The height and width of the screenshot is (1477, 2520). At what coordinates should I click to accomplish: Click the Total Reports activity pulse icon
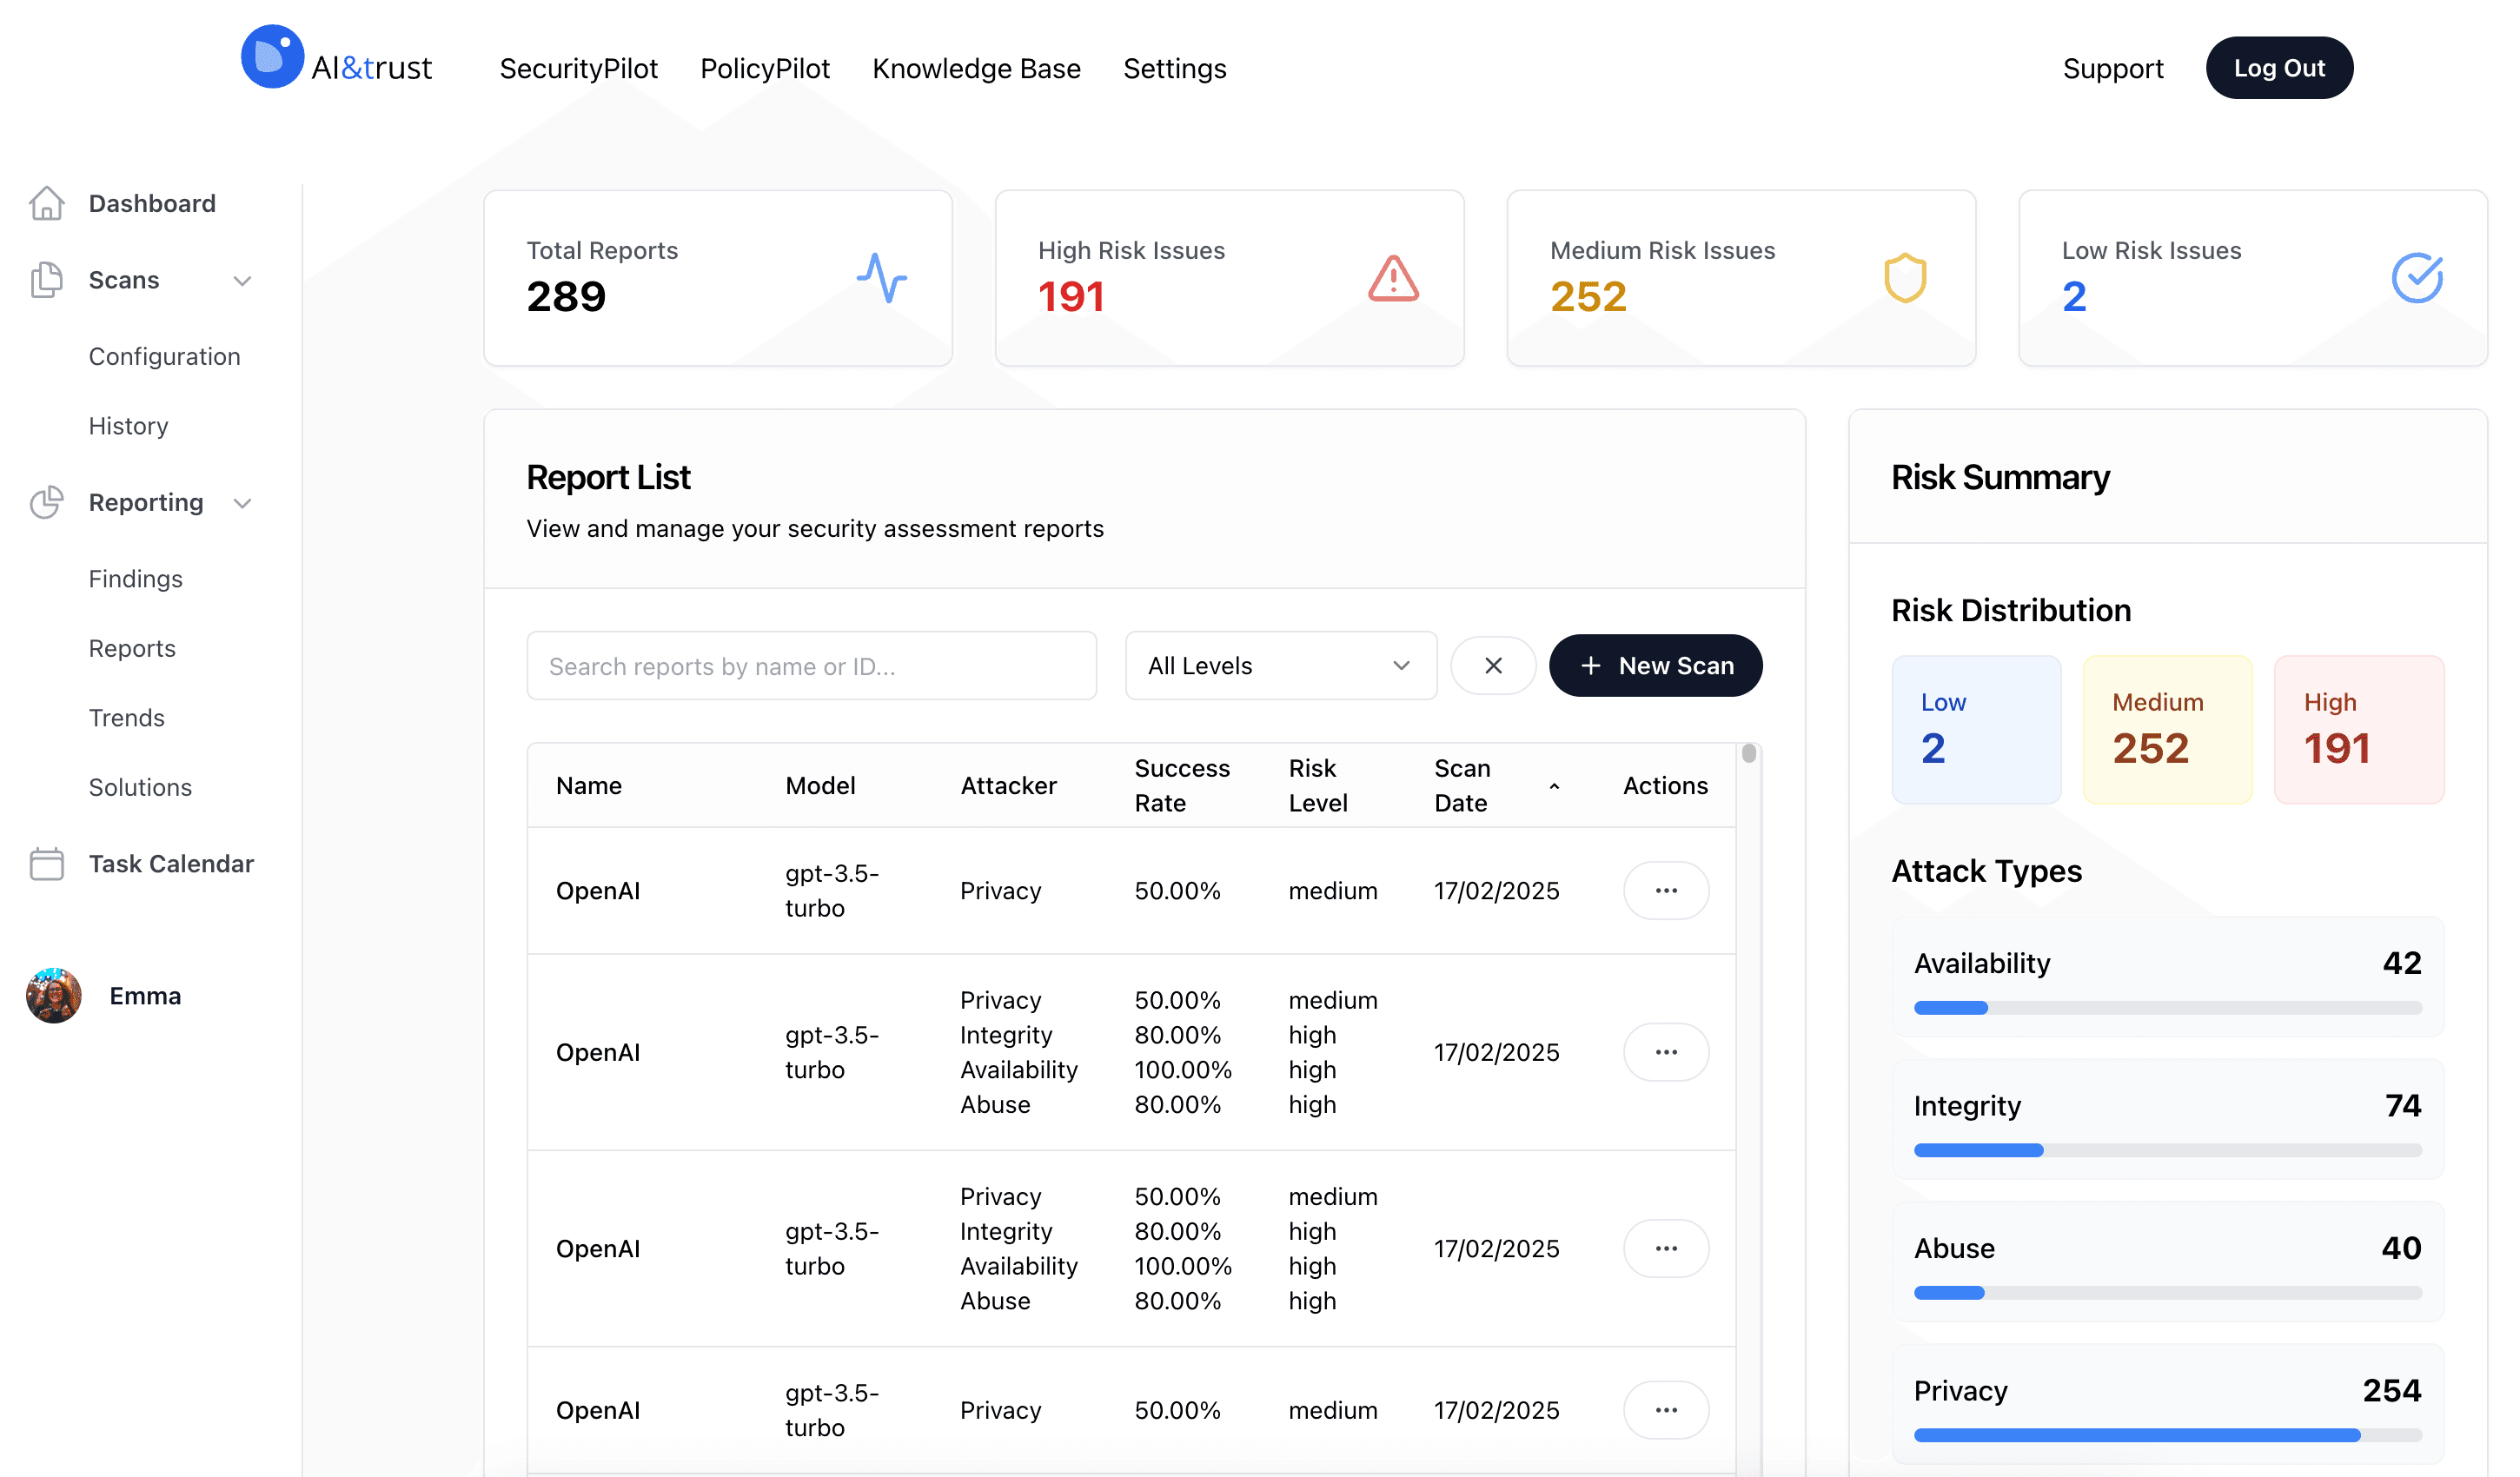pyautogui.click(x=882, y=278)
